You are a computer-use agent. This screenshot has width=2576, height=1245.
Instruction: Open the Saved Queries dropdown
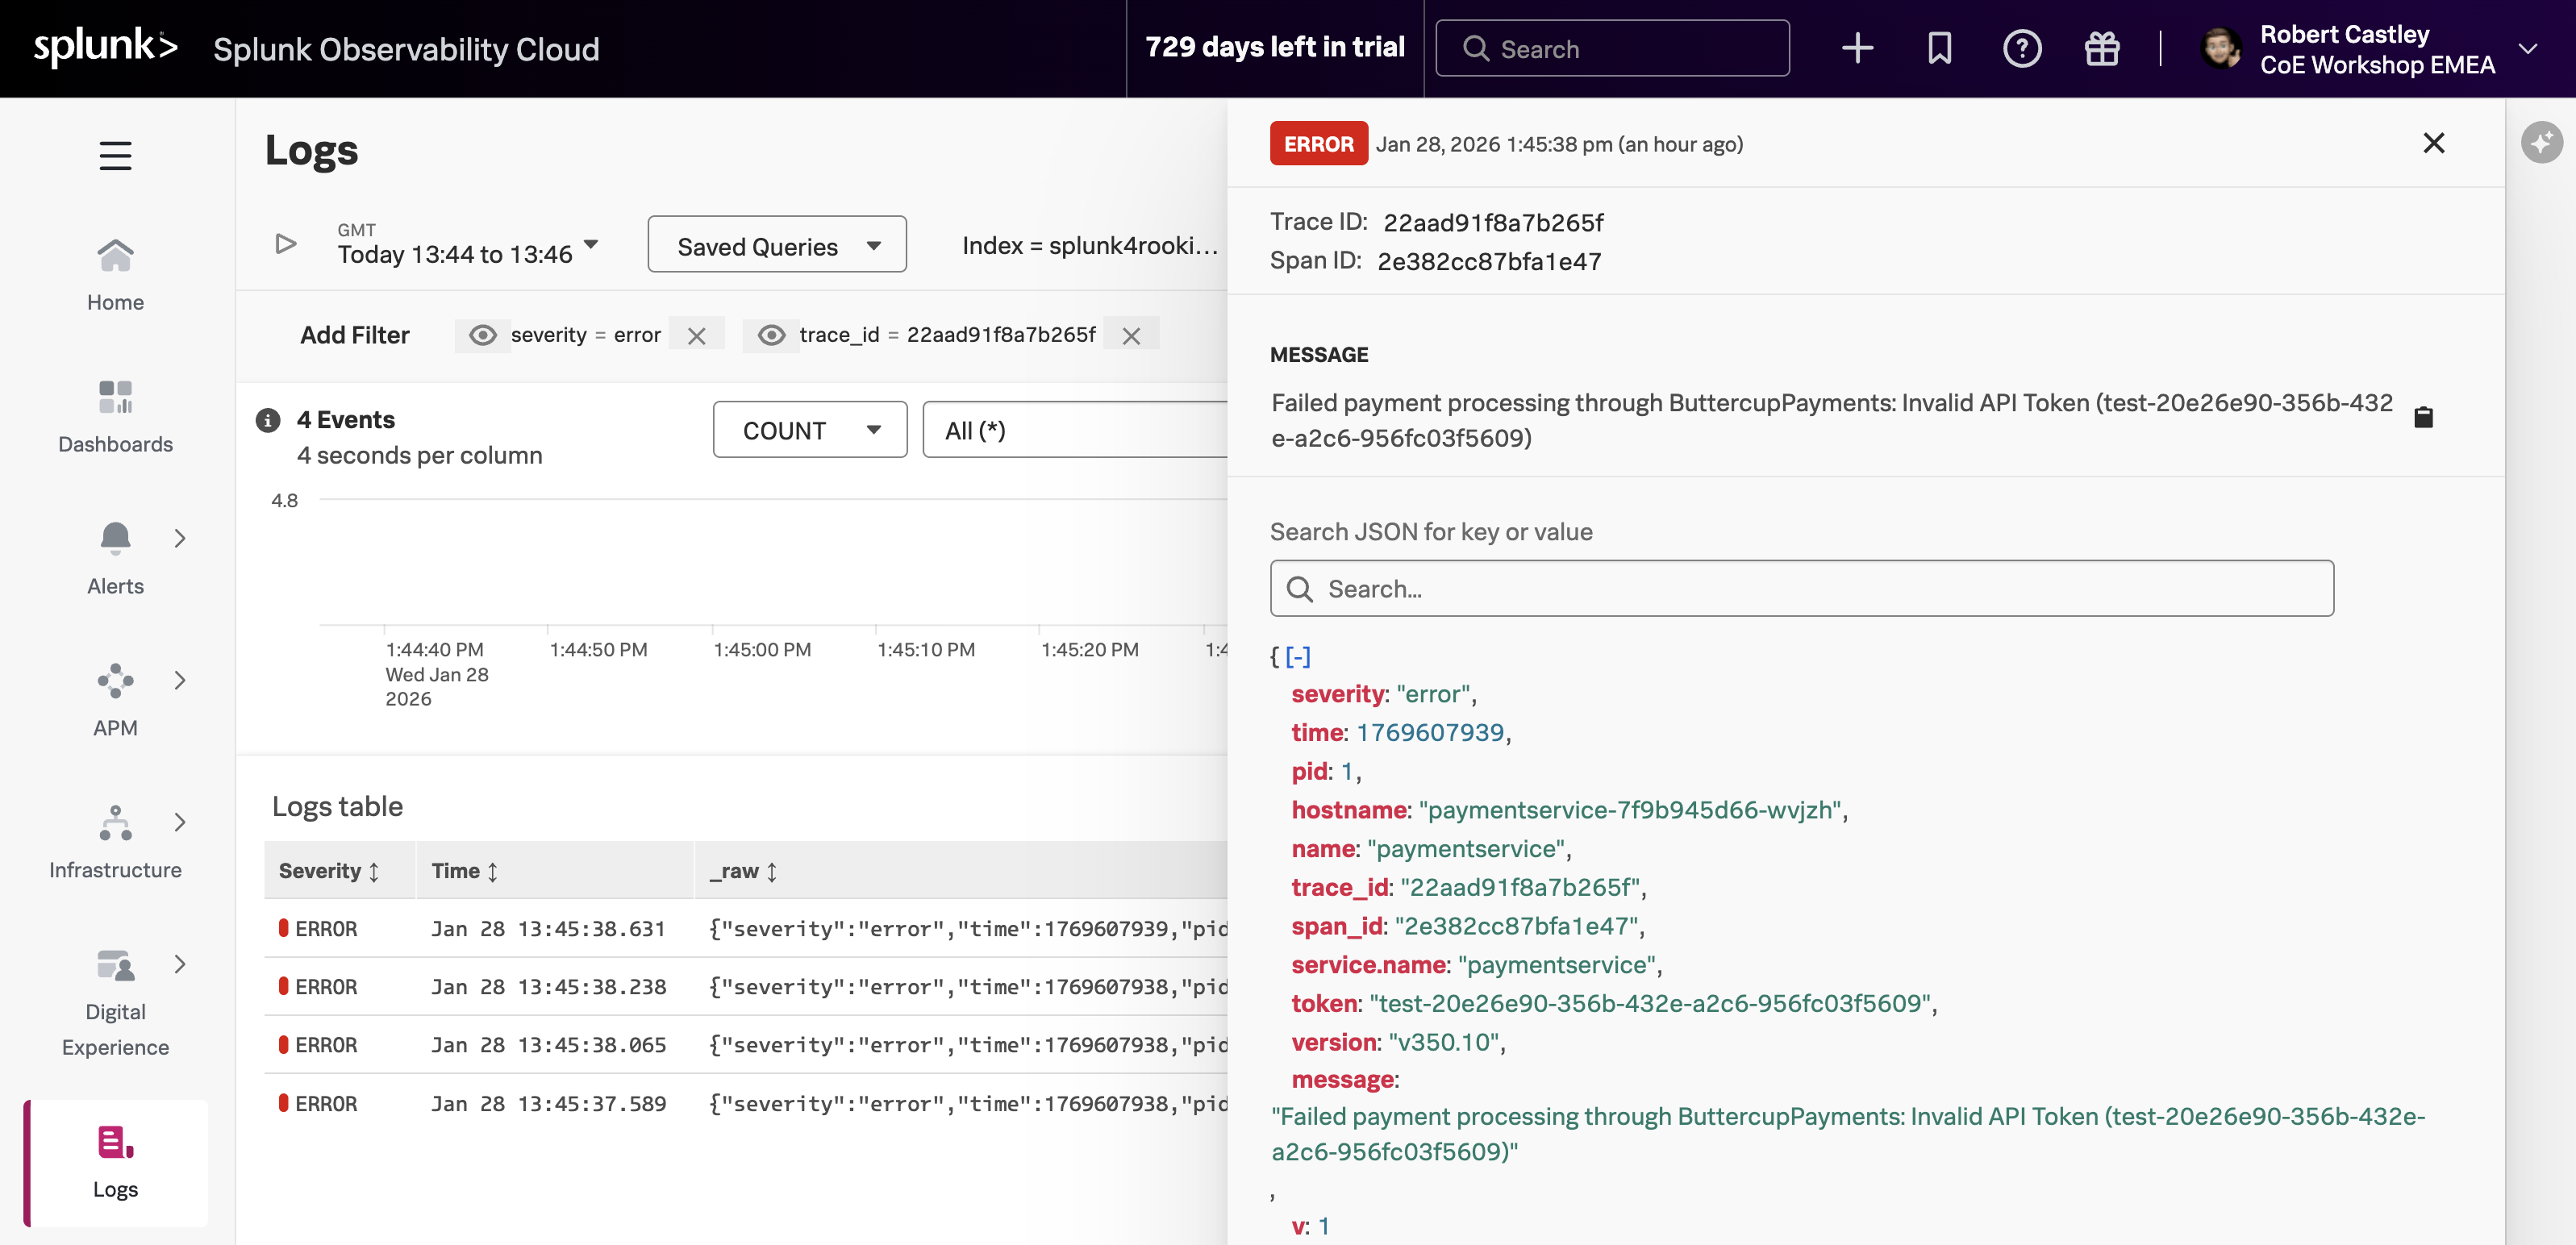tap(777, 245)
